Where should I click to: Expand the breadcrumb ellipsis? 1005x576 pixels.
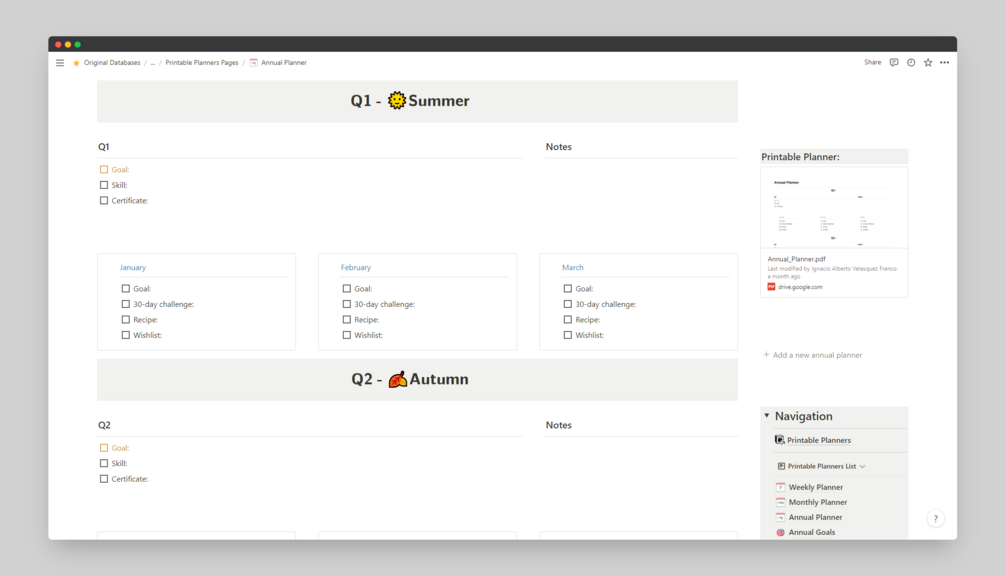(153, 63)
